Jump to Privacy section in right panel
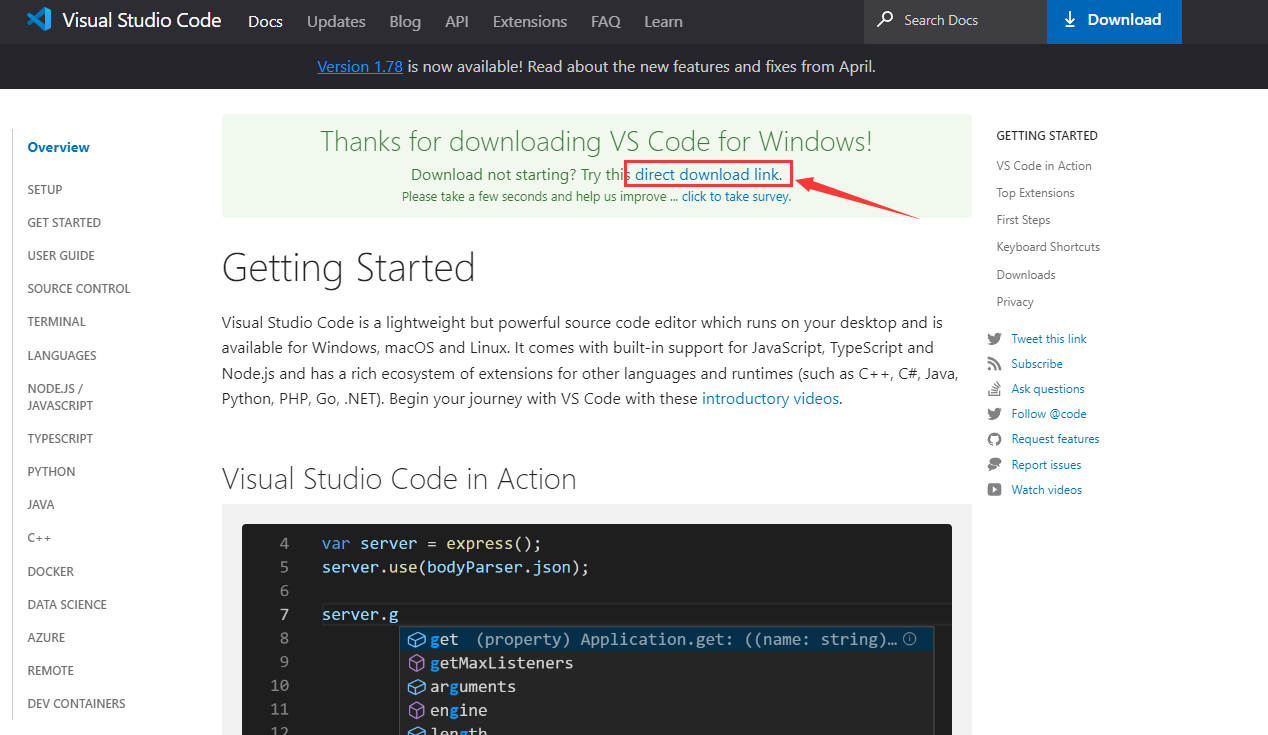This screenshot has width=1268, height=735. click(x=1015, y=302)
